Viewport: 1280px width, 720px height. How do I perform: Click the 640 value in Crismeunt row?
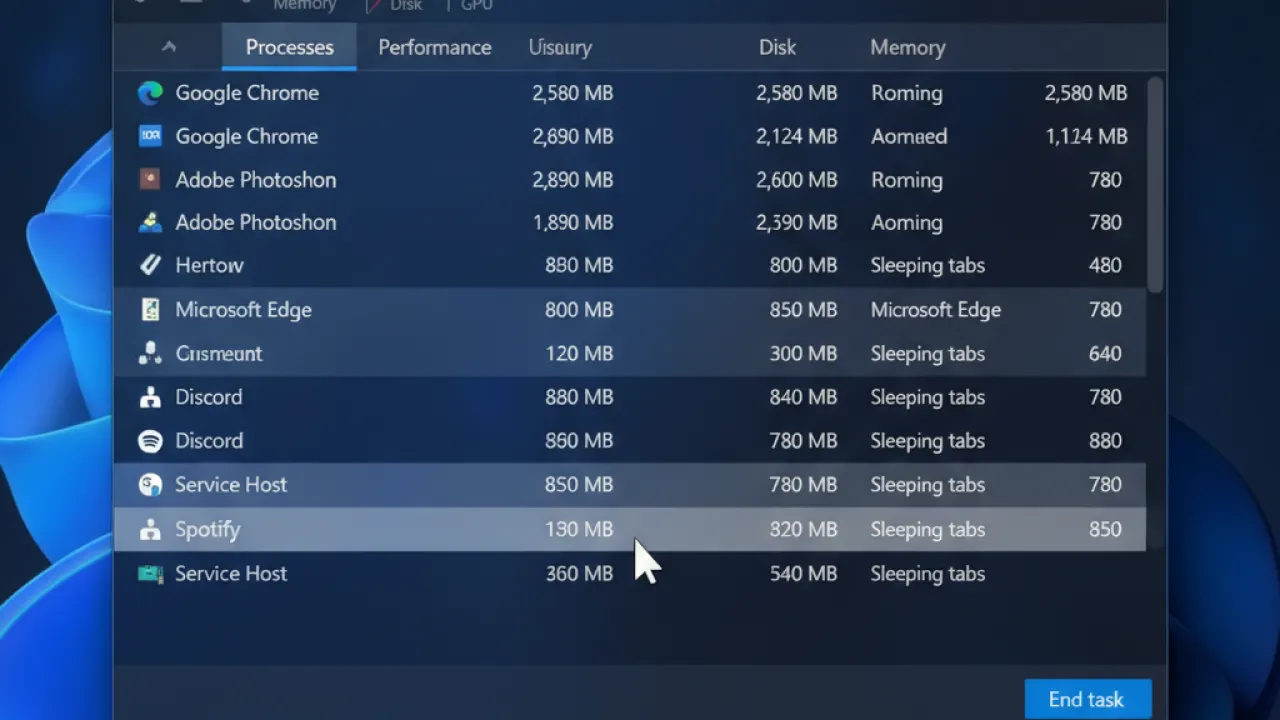[x=1105, y=353]
